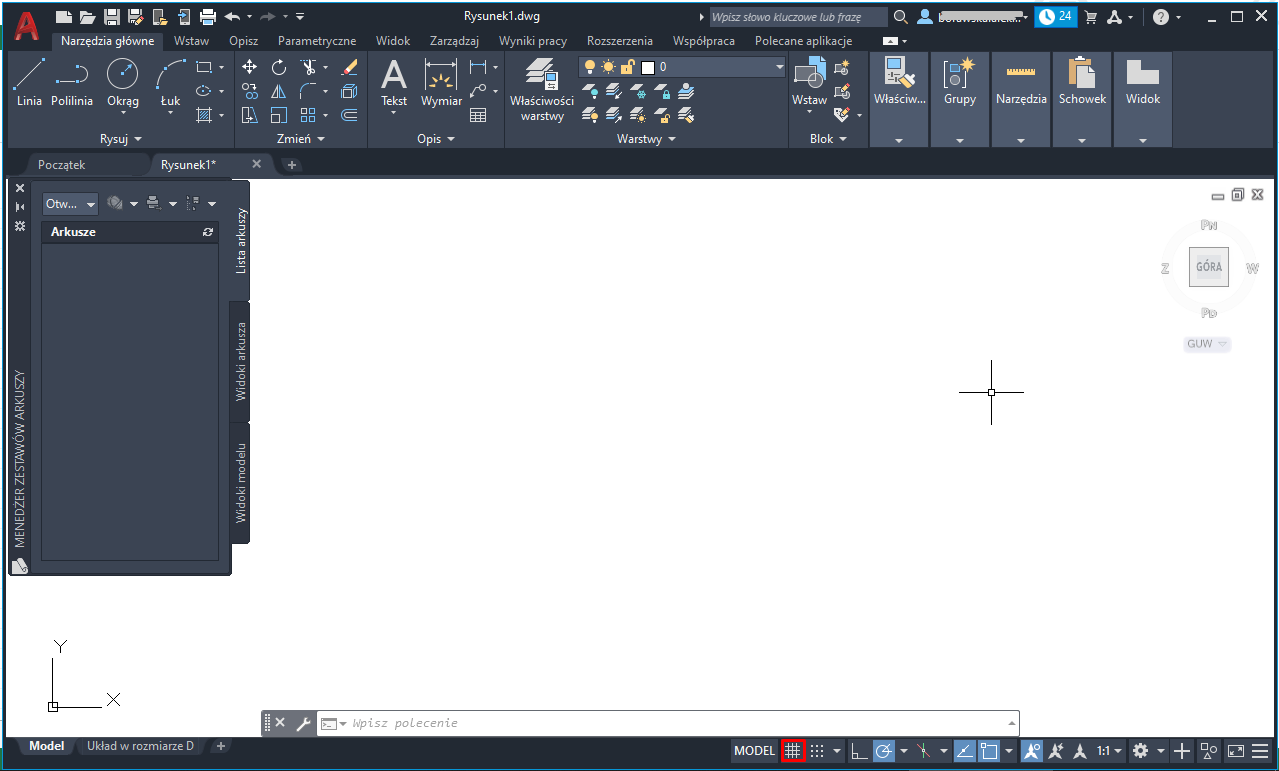The height and width of the screenshot is (771, 1279).
Task: Click the Schowek panel button
Action: coord(1082,100)
